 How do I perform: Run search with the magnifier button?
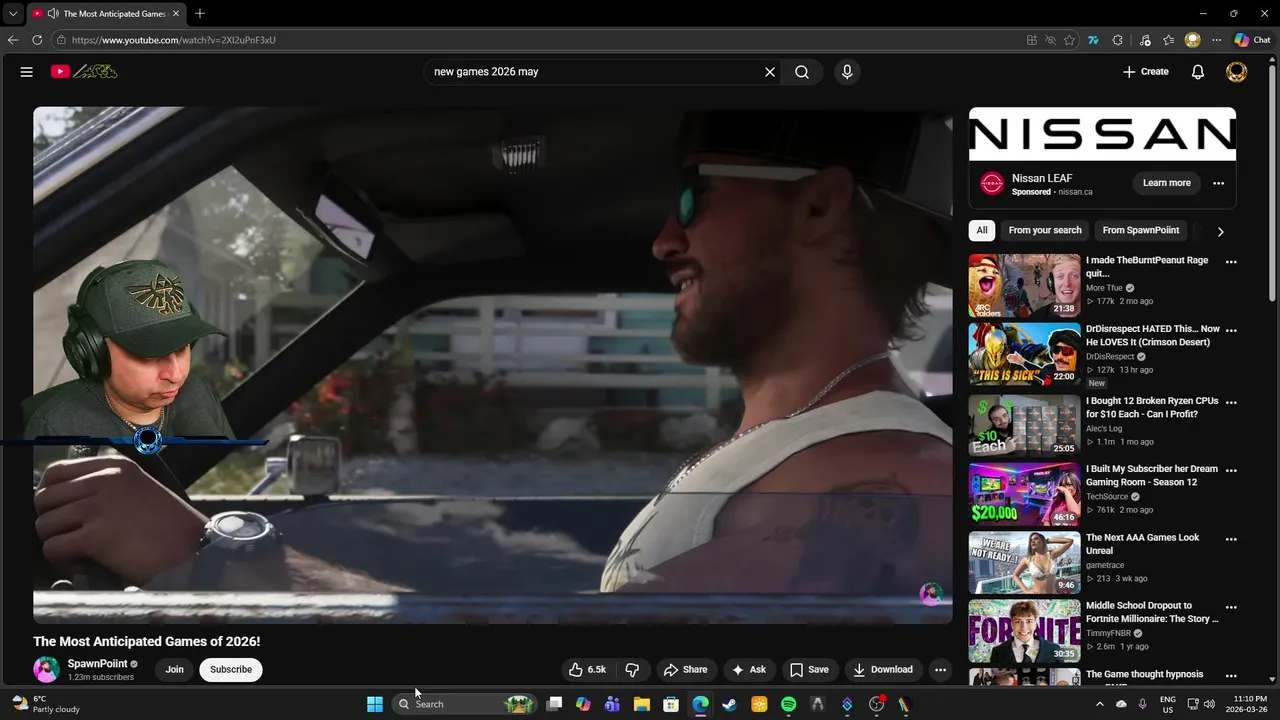(802, 72)
